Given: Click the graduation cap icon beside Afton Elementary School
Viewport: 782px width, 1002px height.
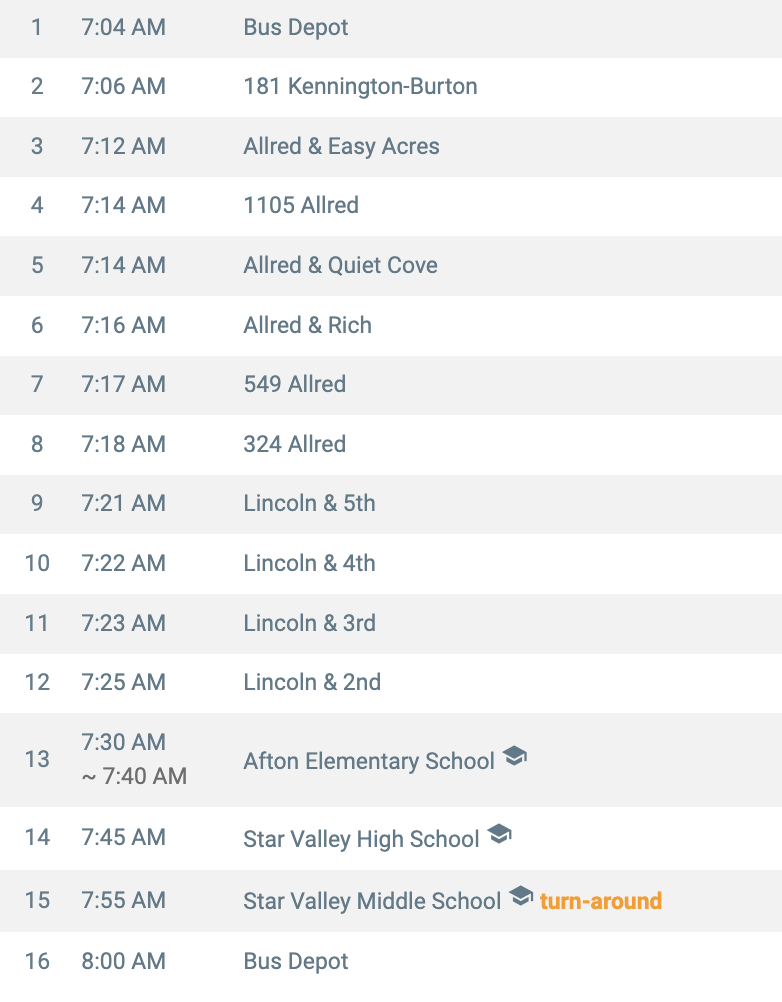Looking at the screenshot, I should pos(514,757).
